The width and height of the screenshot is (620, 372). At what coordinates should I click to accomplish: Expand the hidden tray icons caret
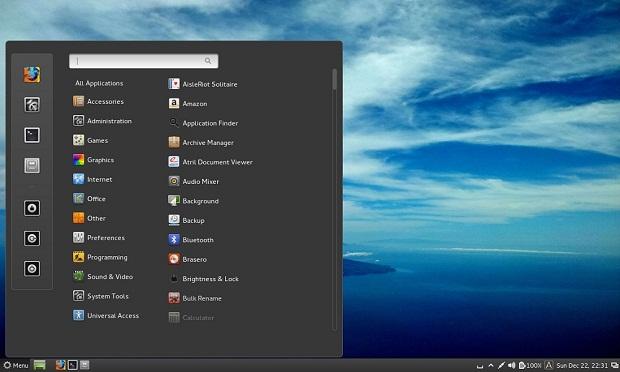tap(491, 365)
